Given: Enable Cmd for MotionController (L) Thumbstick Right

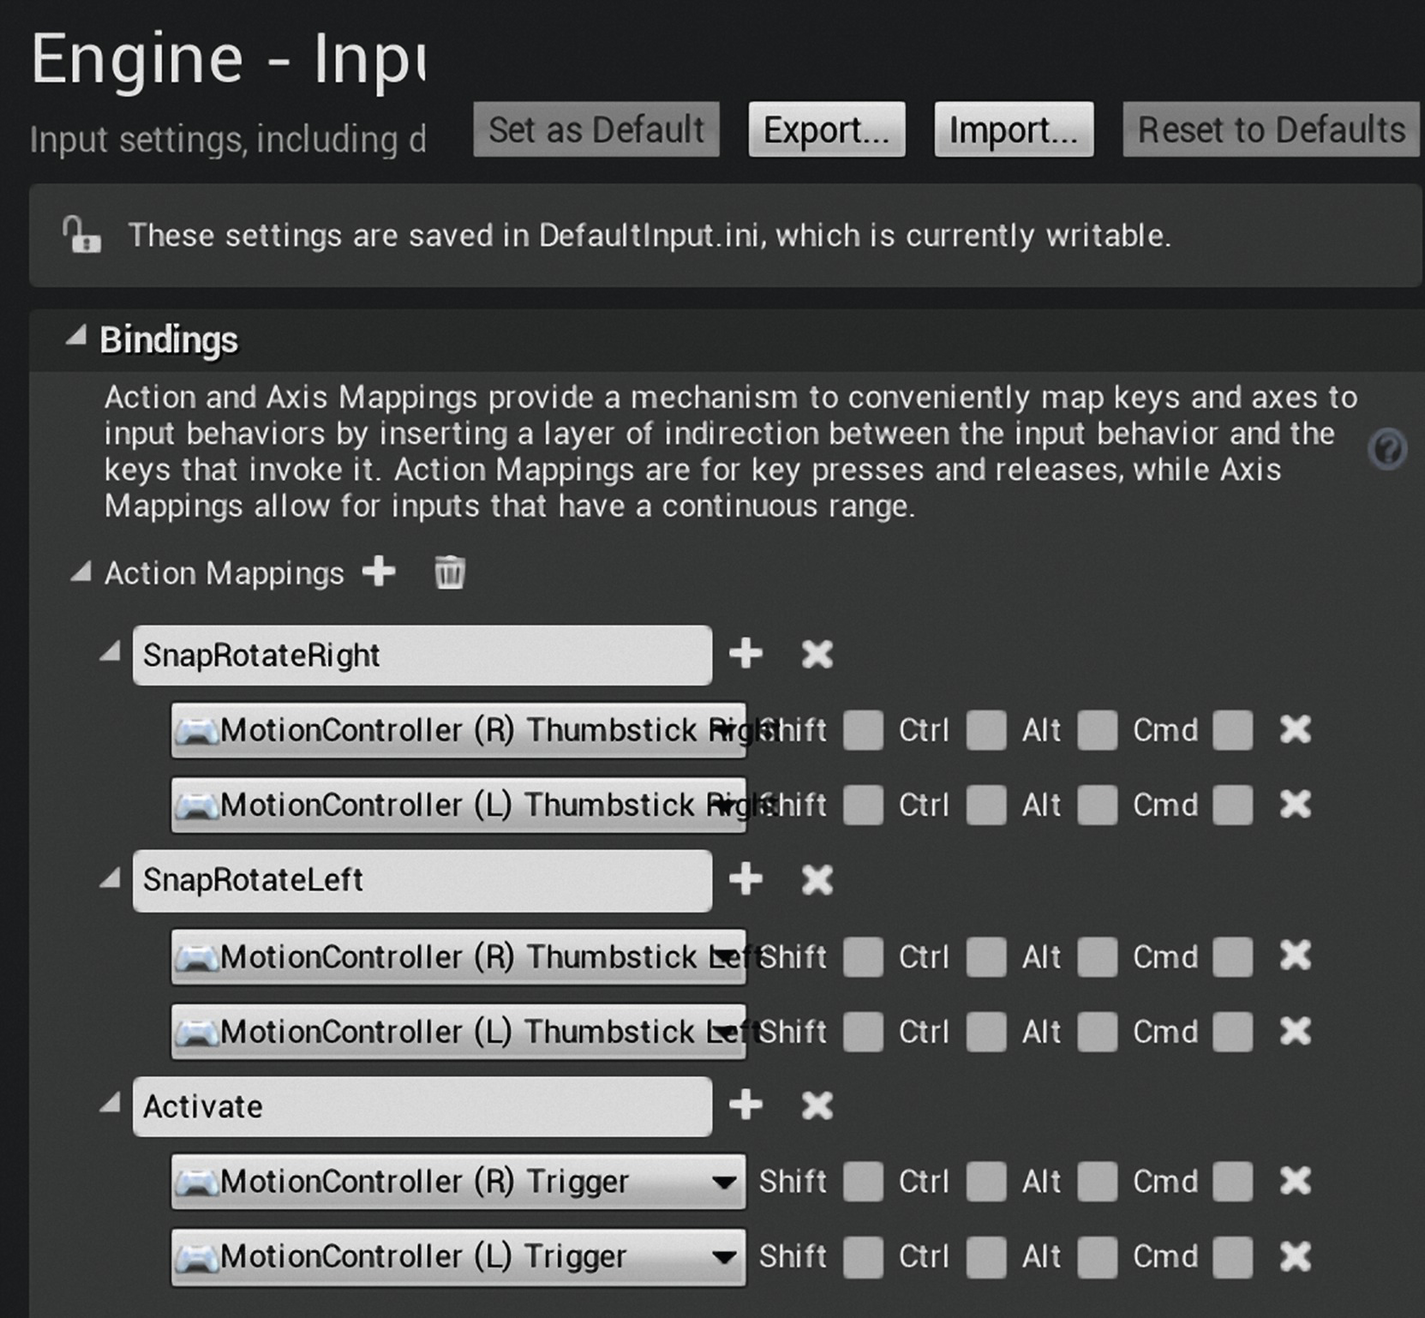Looking at the screenshot, I should pos(1232,805).
